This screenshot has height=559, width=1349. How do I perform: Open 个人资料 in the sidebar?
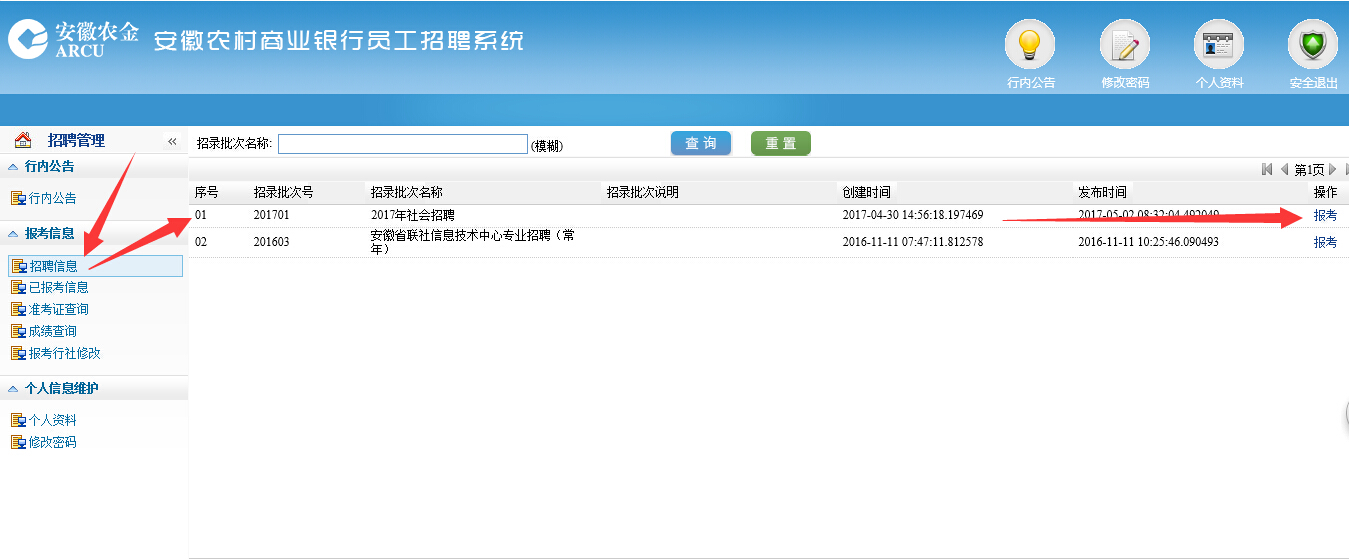click(52, 420)
